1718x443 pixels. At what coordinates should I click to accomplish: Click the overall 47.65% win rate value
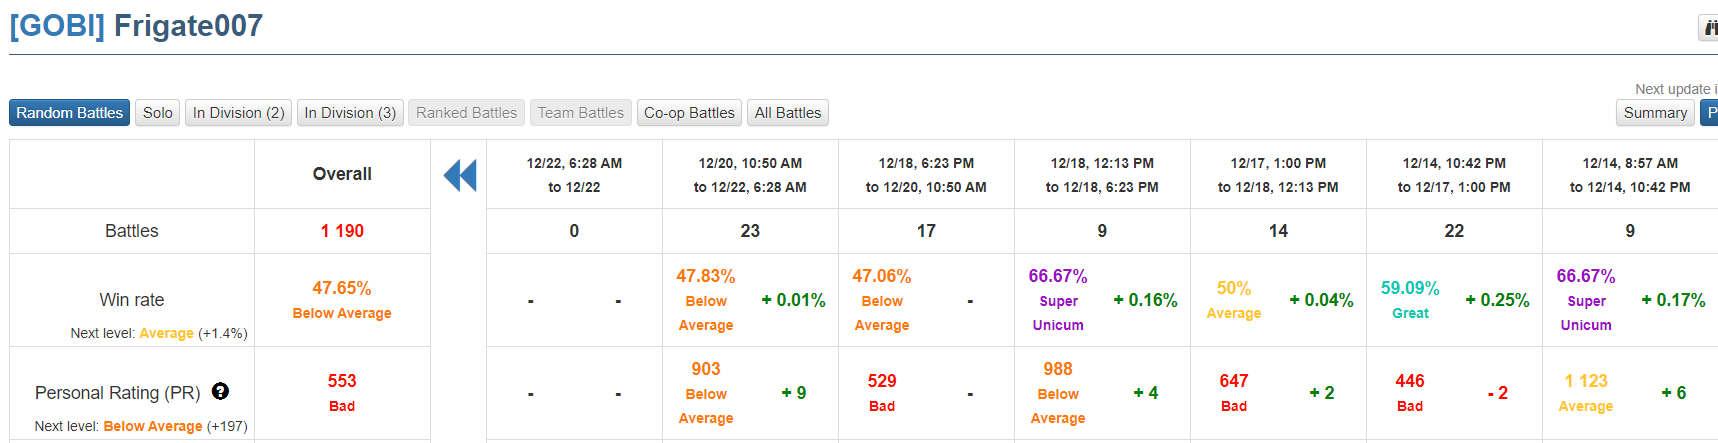342,288
